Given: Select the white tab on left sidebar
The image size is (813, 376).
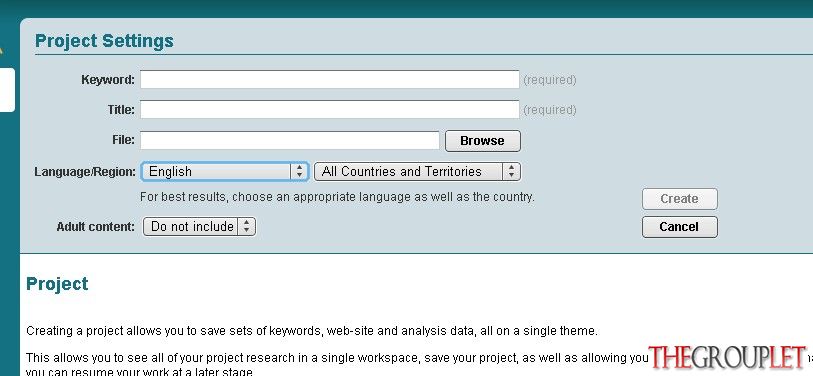Looking at the screenshot, I should 7,90.
